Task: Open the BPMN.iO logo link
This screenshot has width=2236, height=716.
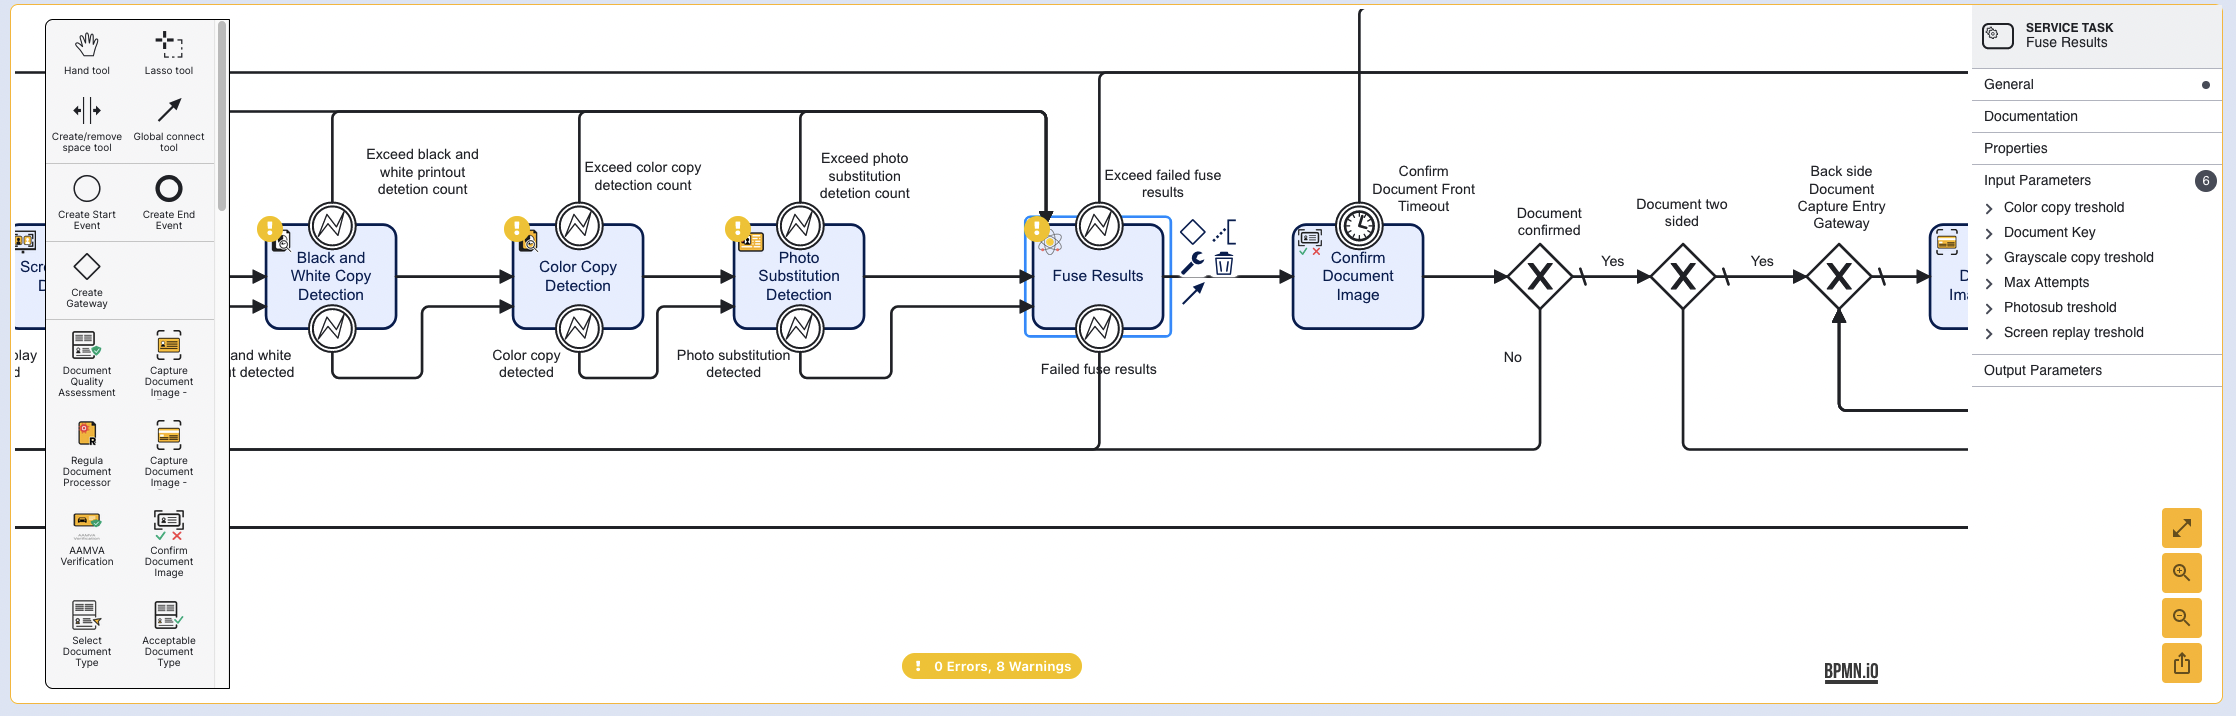Action: (1850, 671)
